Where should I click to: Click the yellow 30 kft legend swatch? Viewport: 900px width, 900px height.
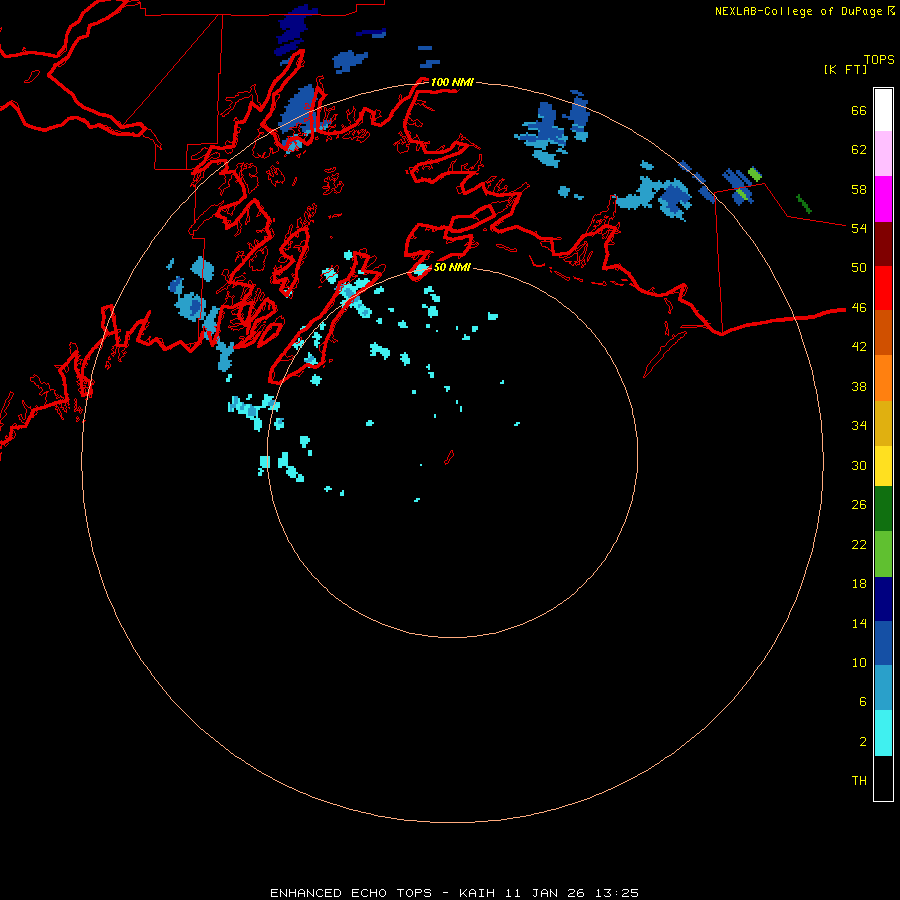click(883, 466)
